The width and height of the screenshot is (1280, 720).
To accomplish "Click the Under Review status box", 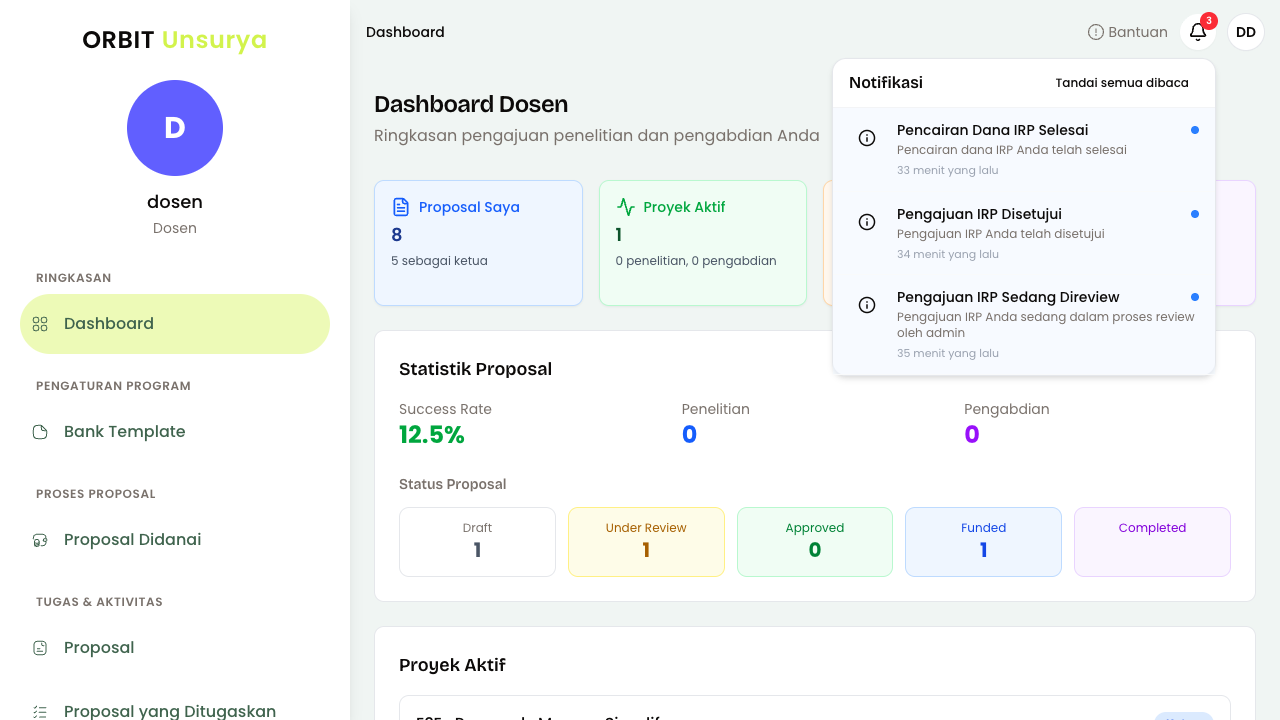I will click(646, 542).
